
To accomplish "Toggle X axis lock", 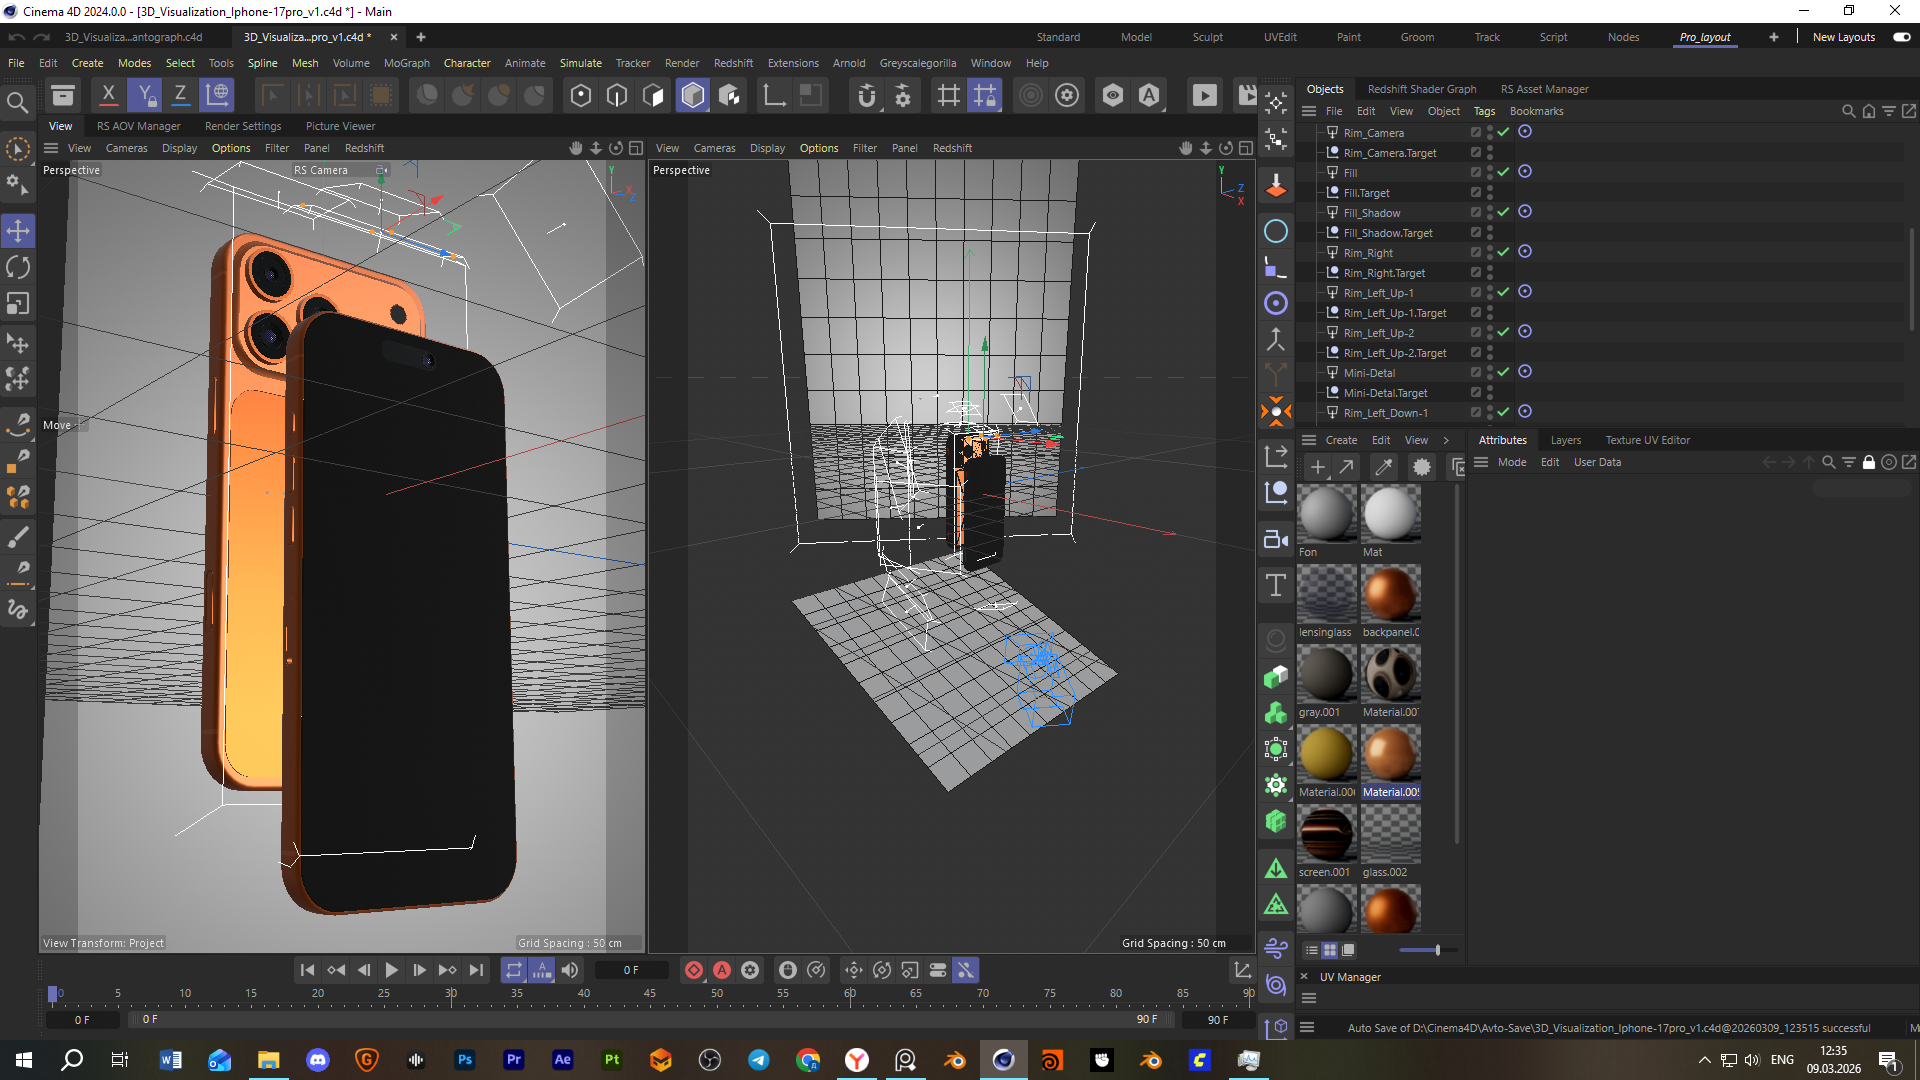I will pyautogui.click(x=108, y=95).
